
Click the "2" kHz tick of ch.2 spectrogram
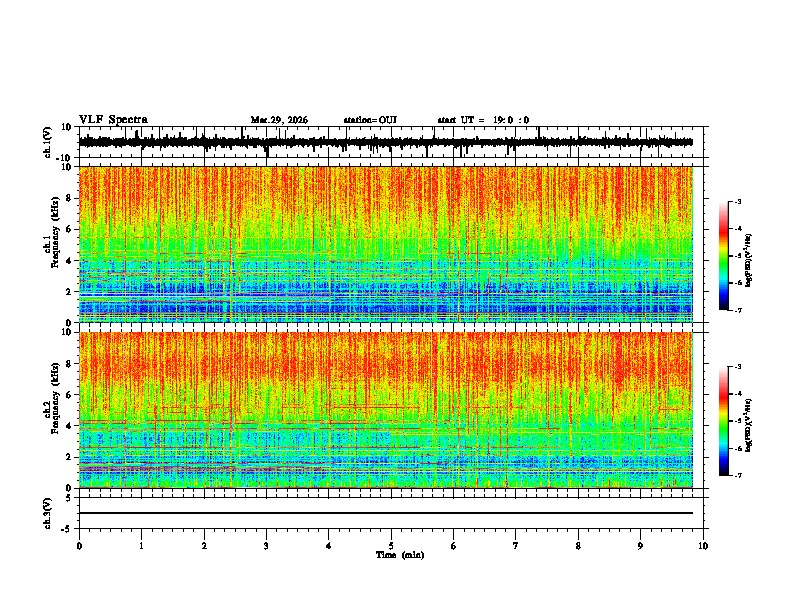(x=69, y=457)
